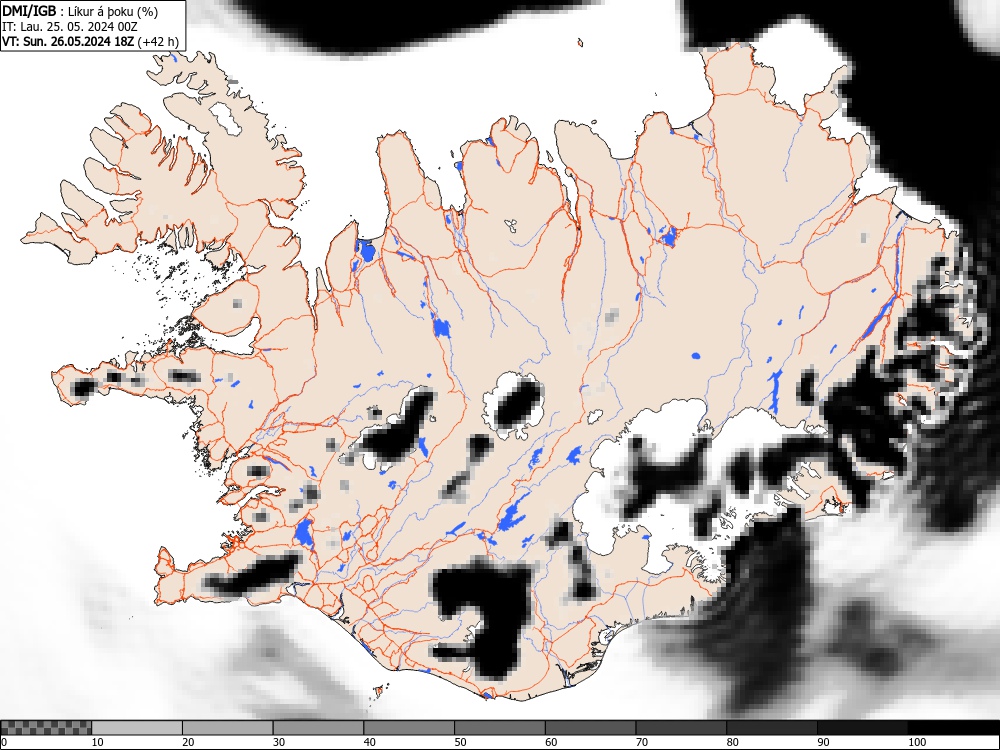
Task: Click the '10' legend scale label
Action: 98,742
